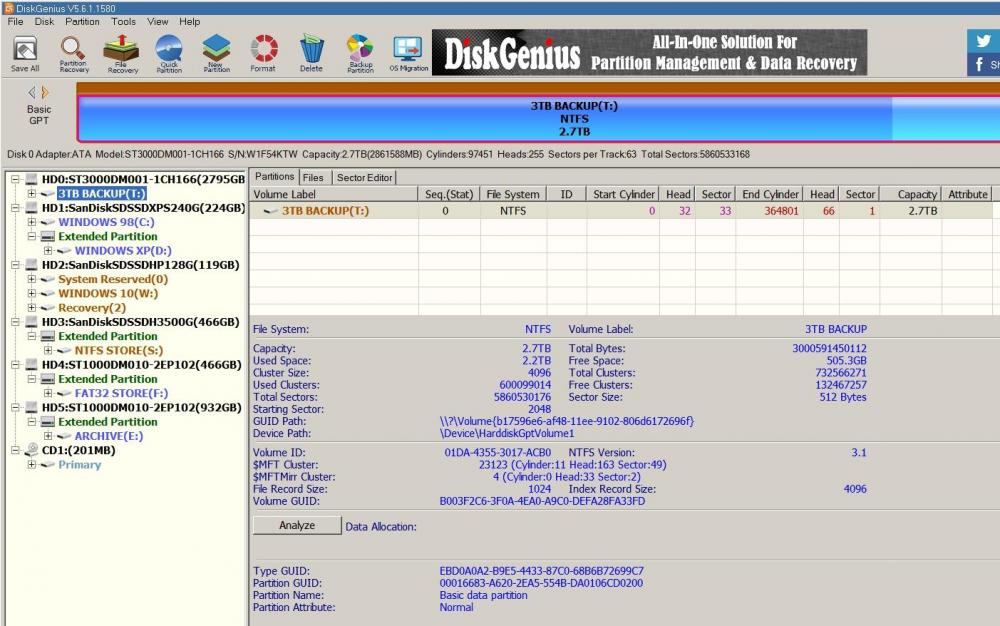Click the Analyze button

(x=297, y=525)
